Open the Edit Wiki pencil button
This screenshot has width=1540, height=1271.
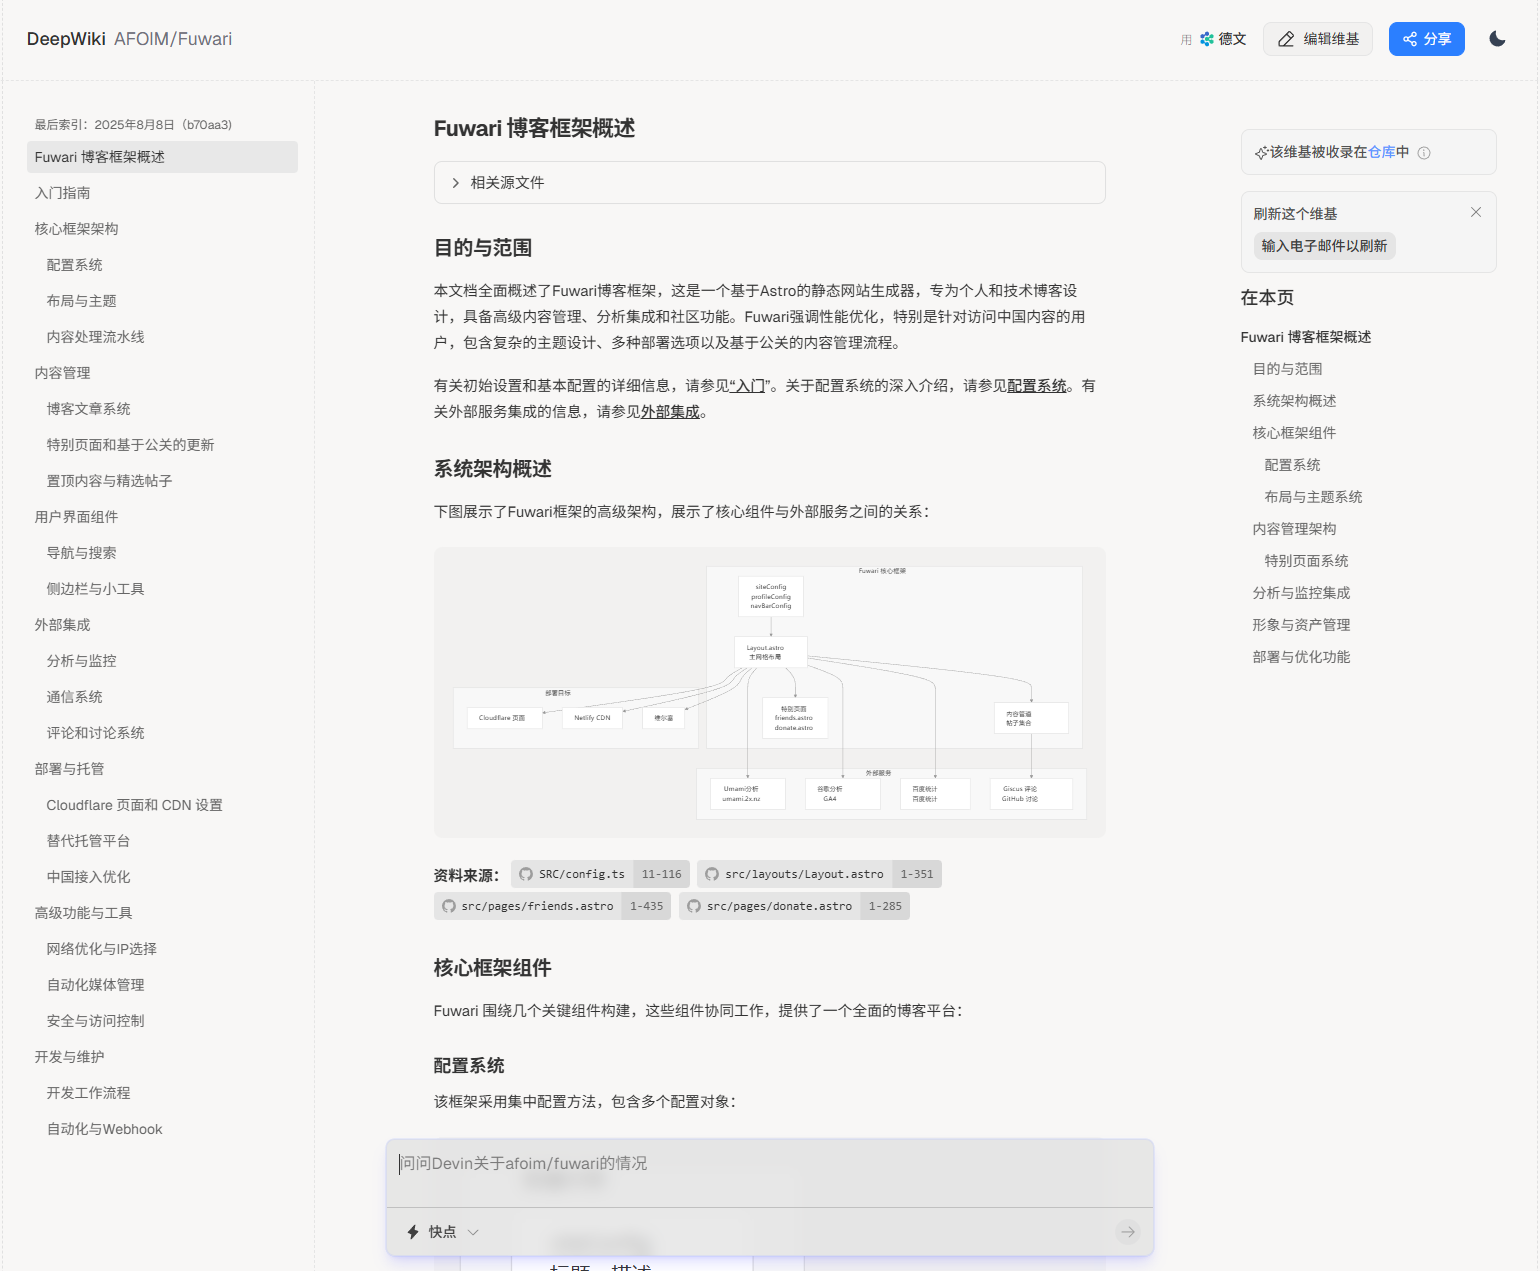click(1317, 39)
